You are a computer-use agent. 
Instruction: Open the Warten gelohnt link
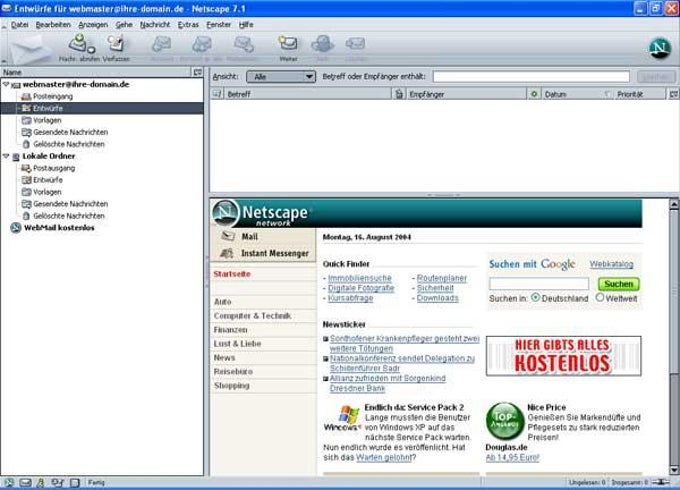tap(383, 457)
